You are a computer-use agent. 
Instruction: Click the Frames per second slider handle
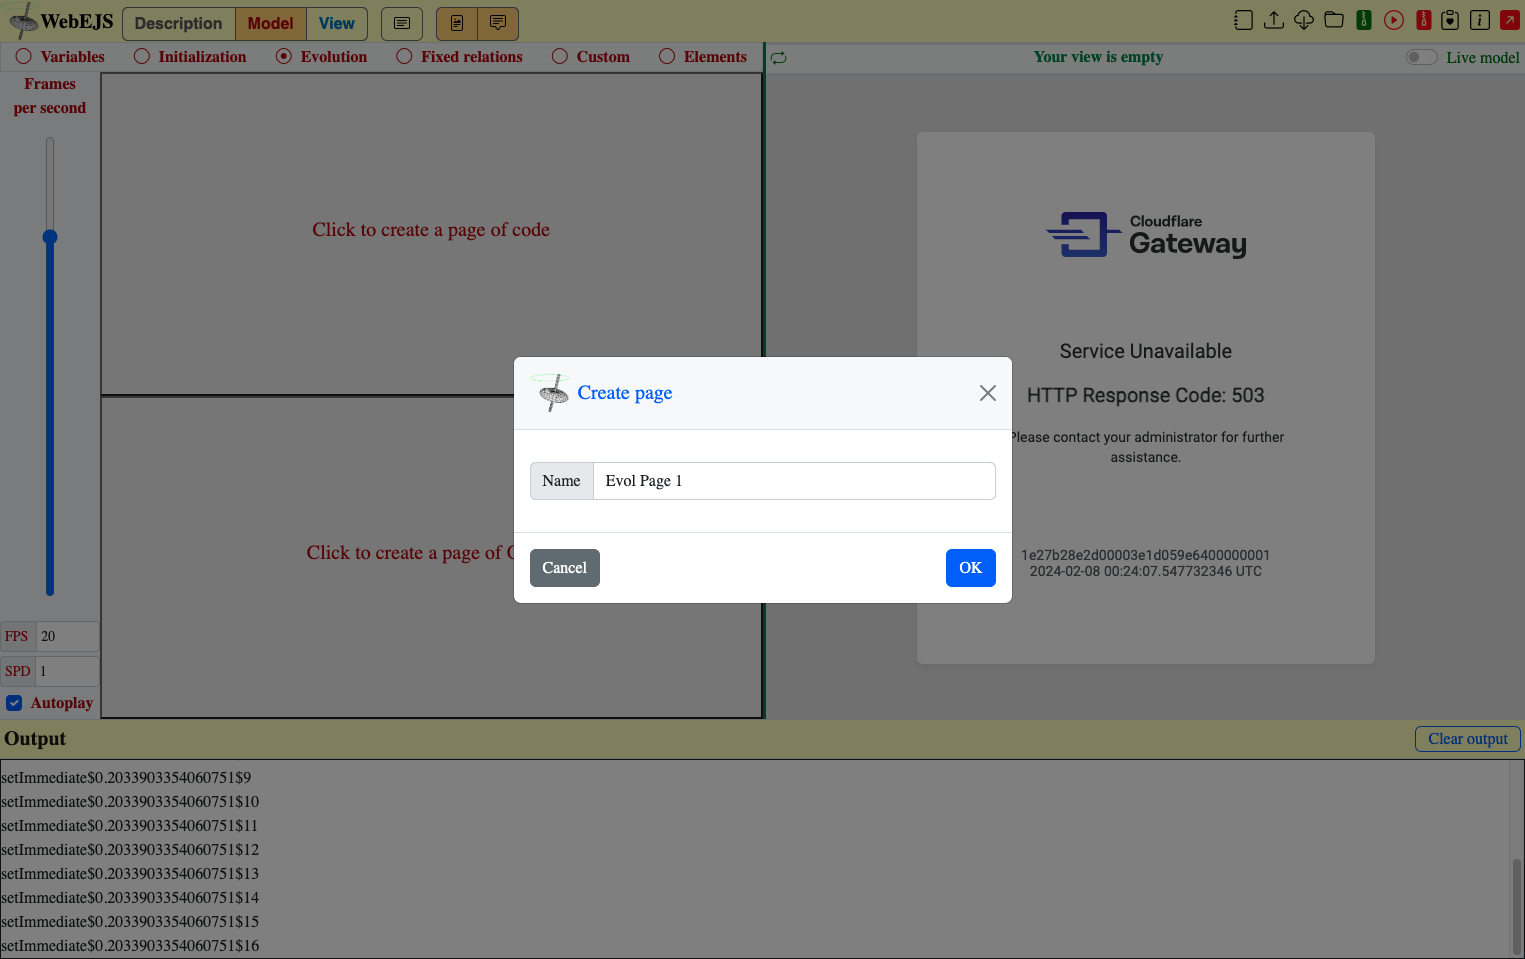click(50, 237)
